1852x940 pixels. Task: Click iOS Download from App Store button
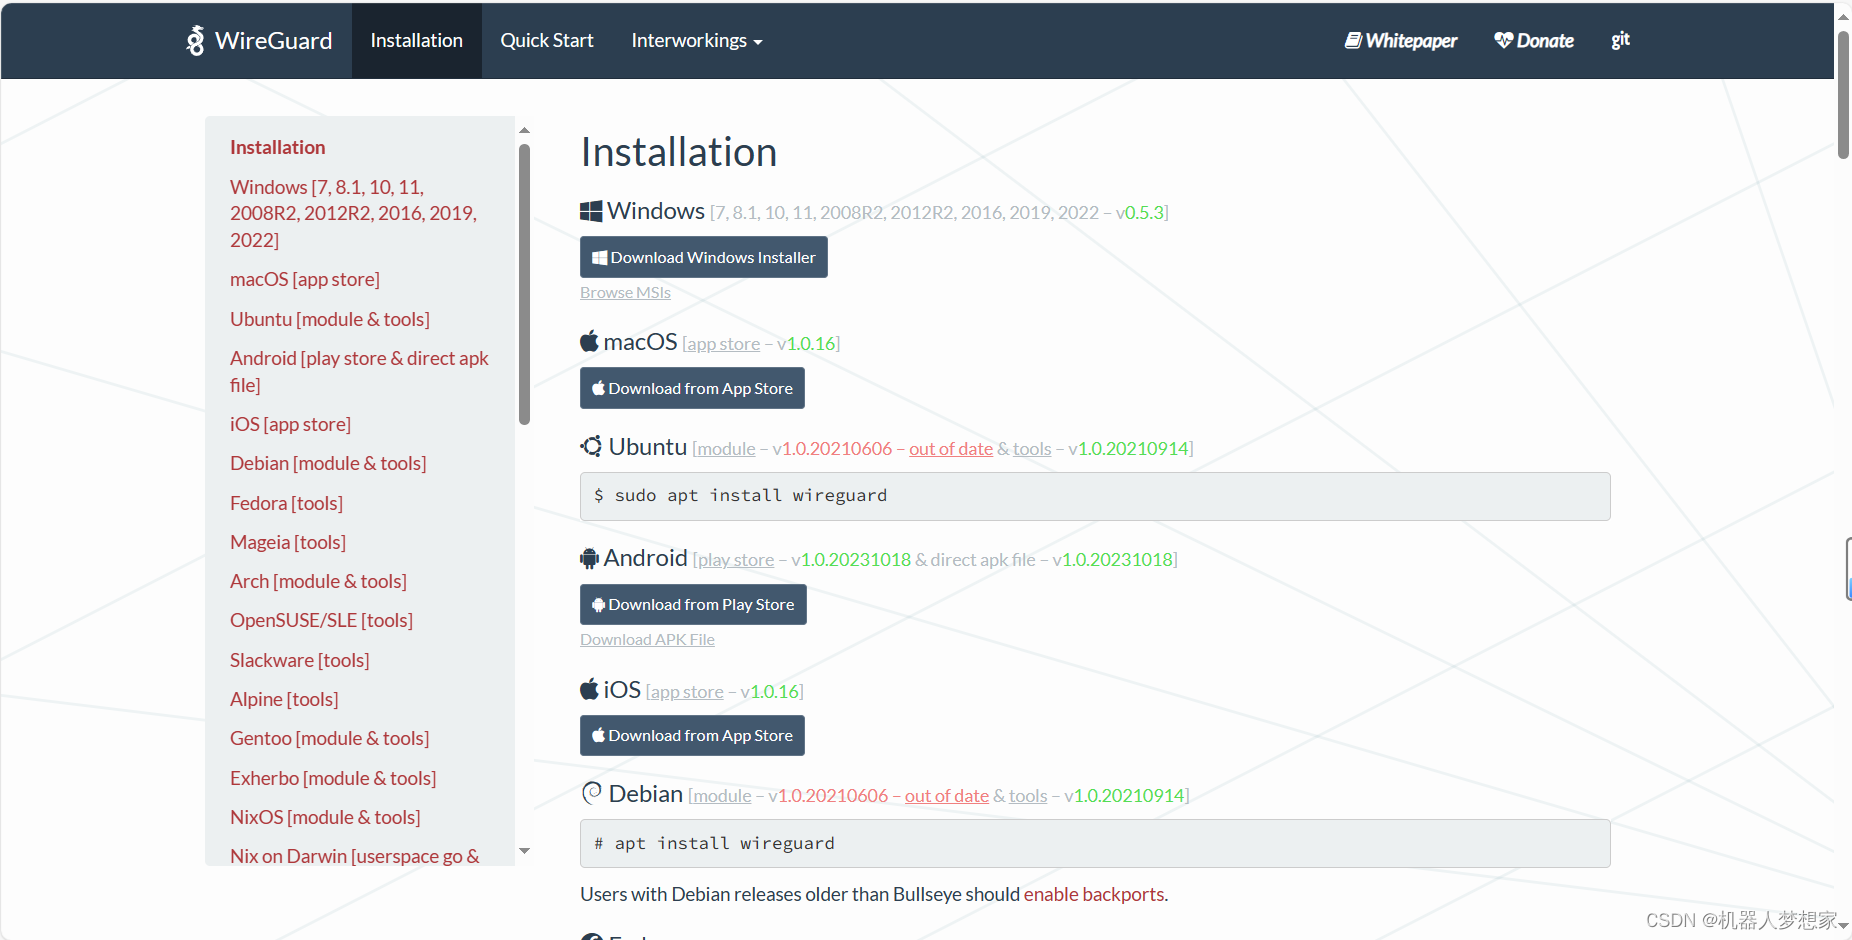(x=692, y=735)
